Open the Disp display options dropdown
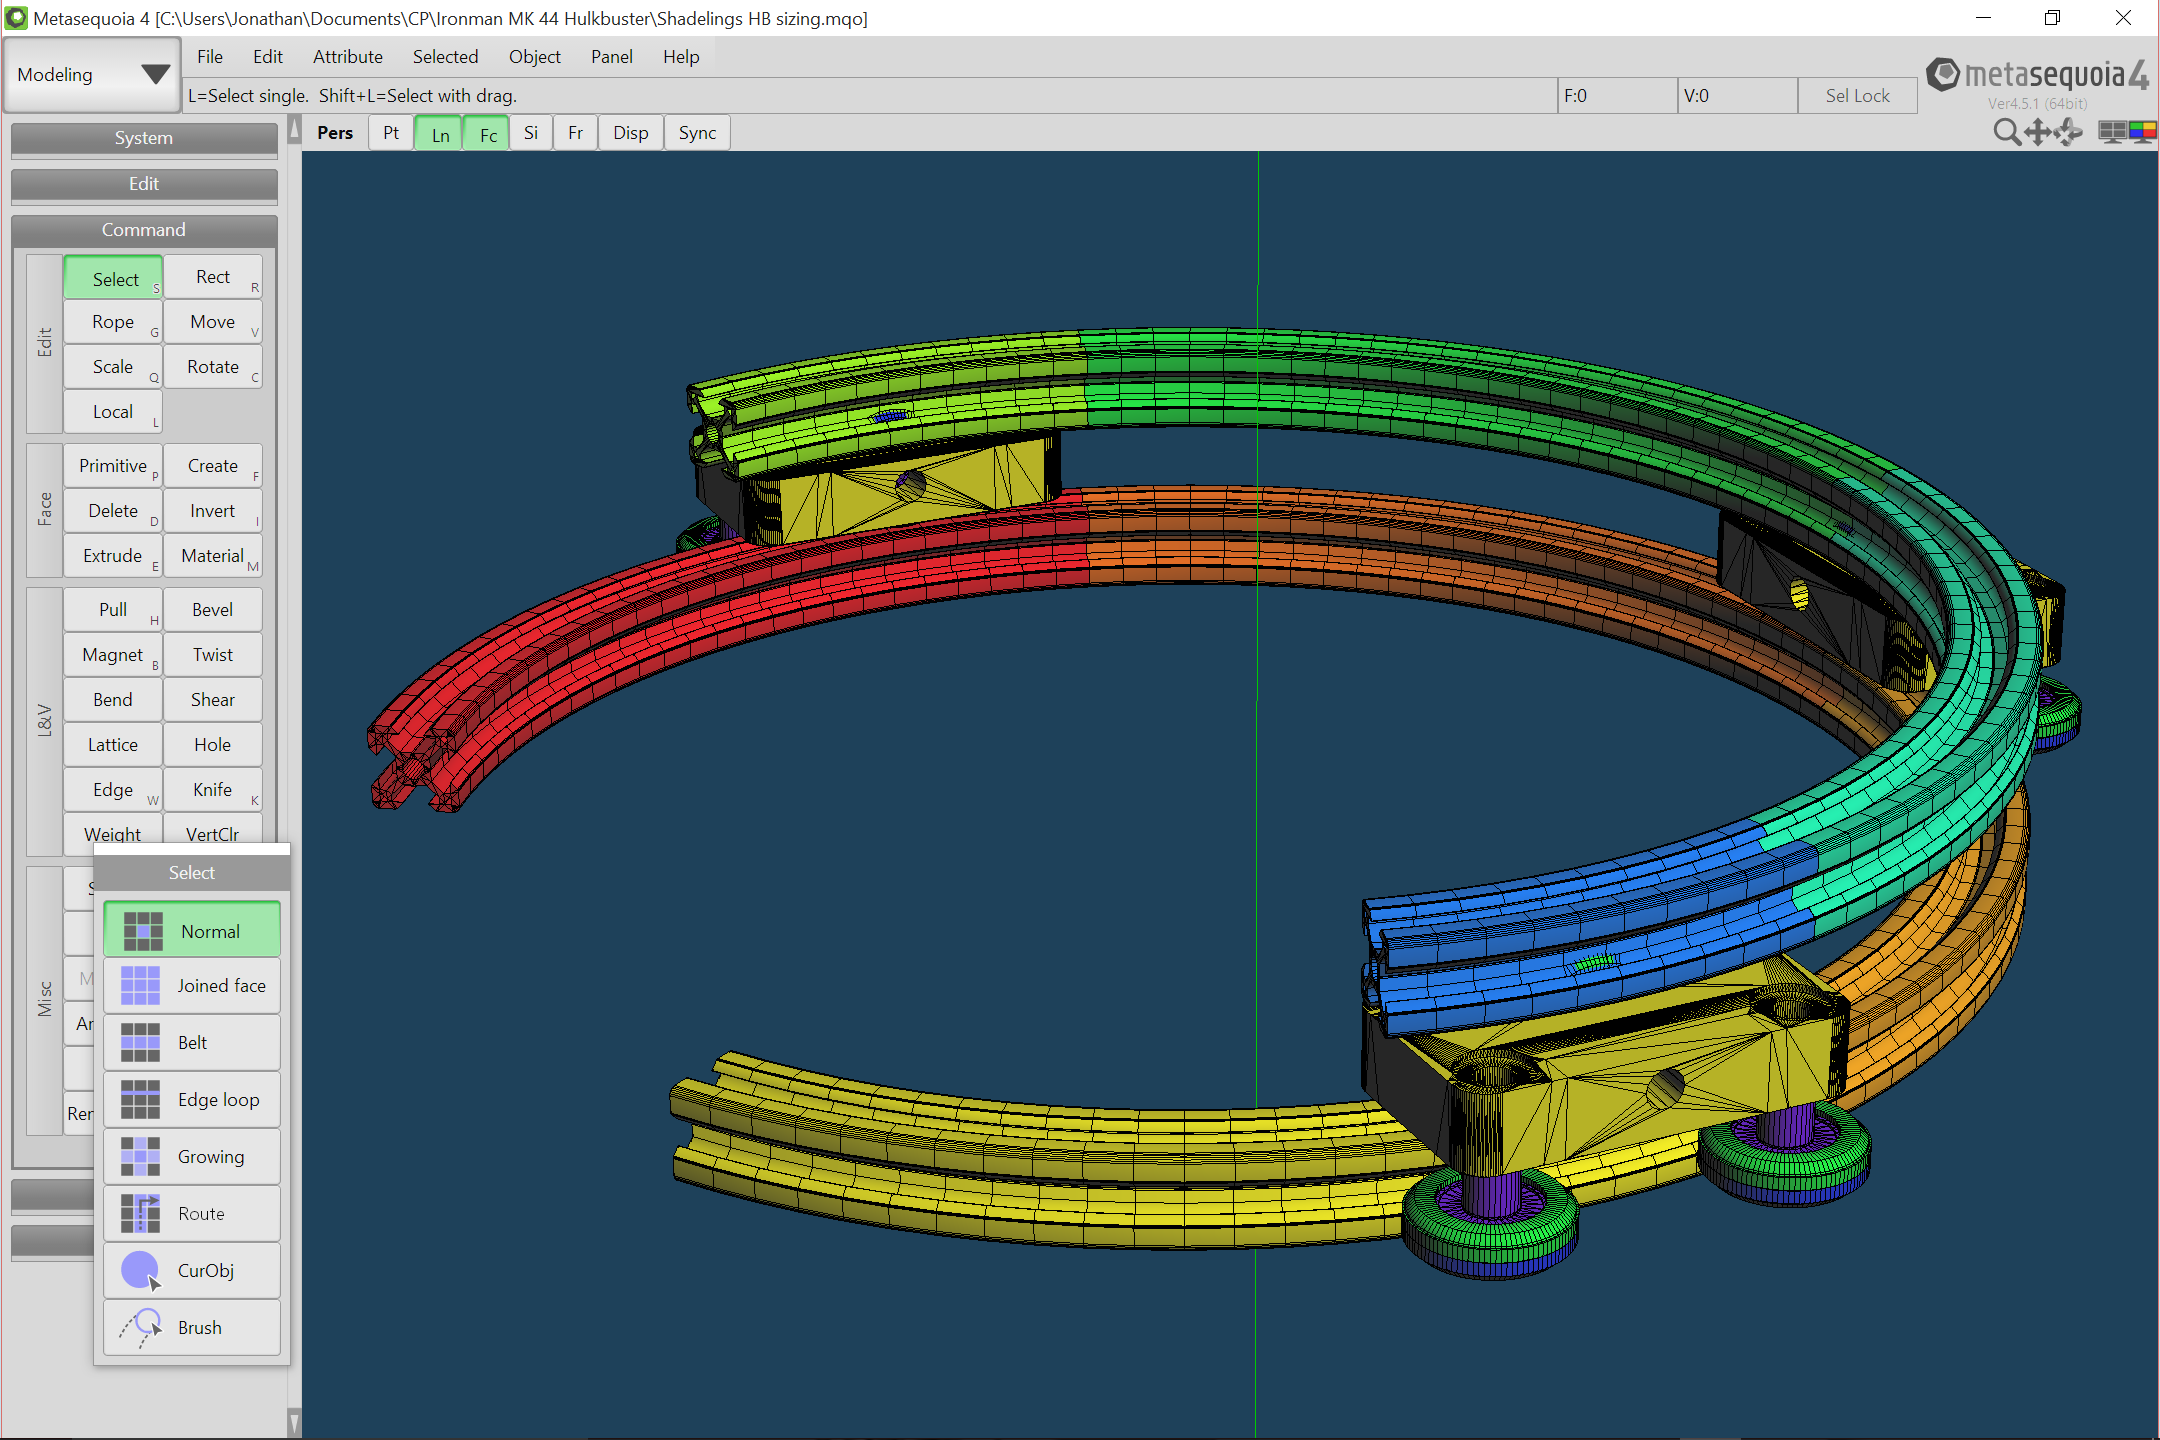Image resolution: width=2160 pixels, height=1440 pixels. coord(631,133)
